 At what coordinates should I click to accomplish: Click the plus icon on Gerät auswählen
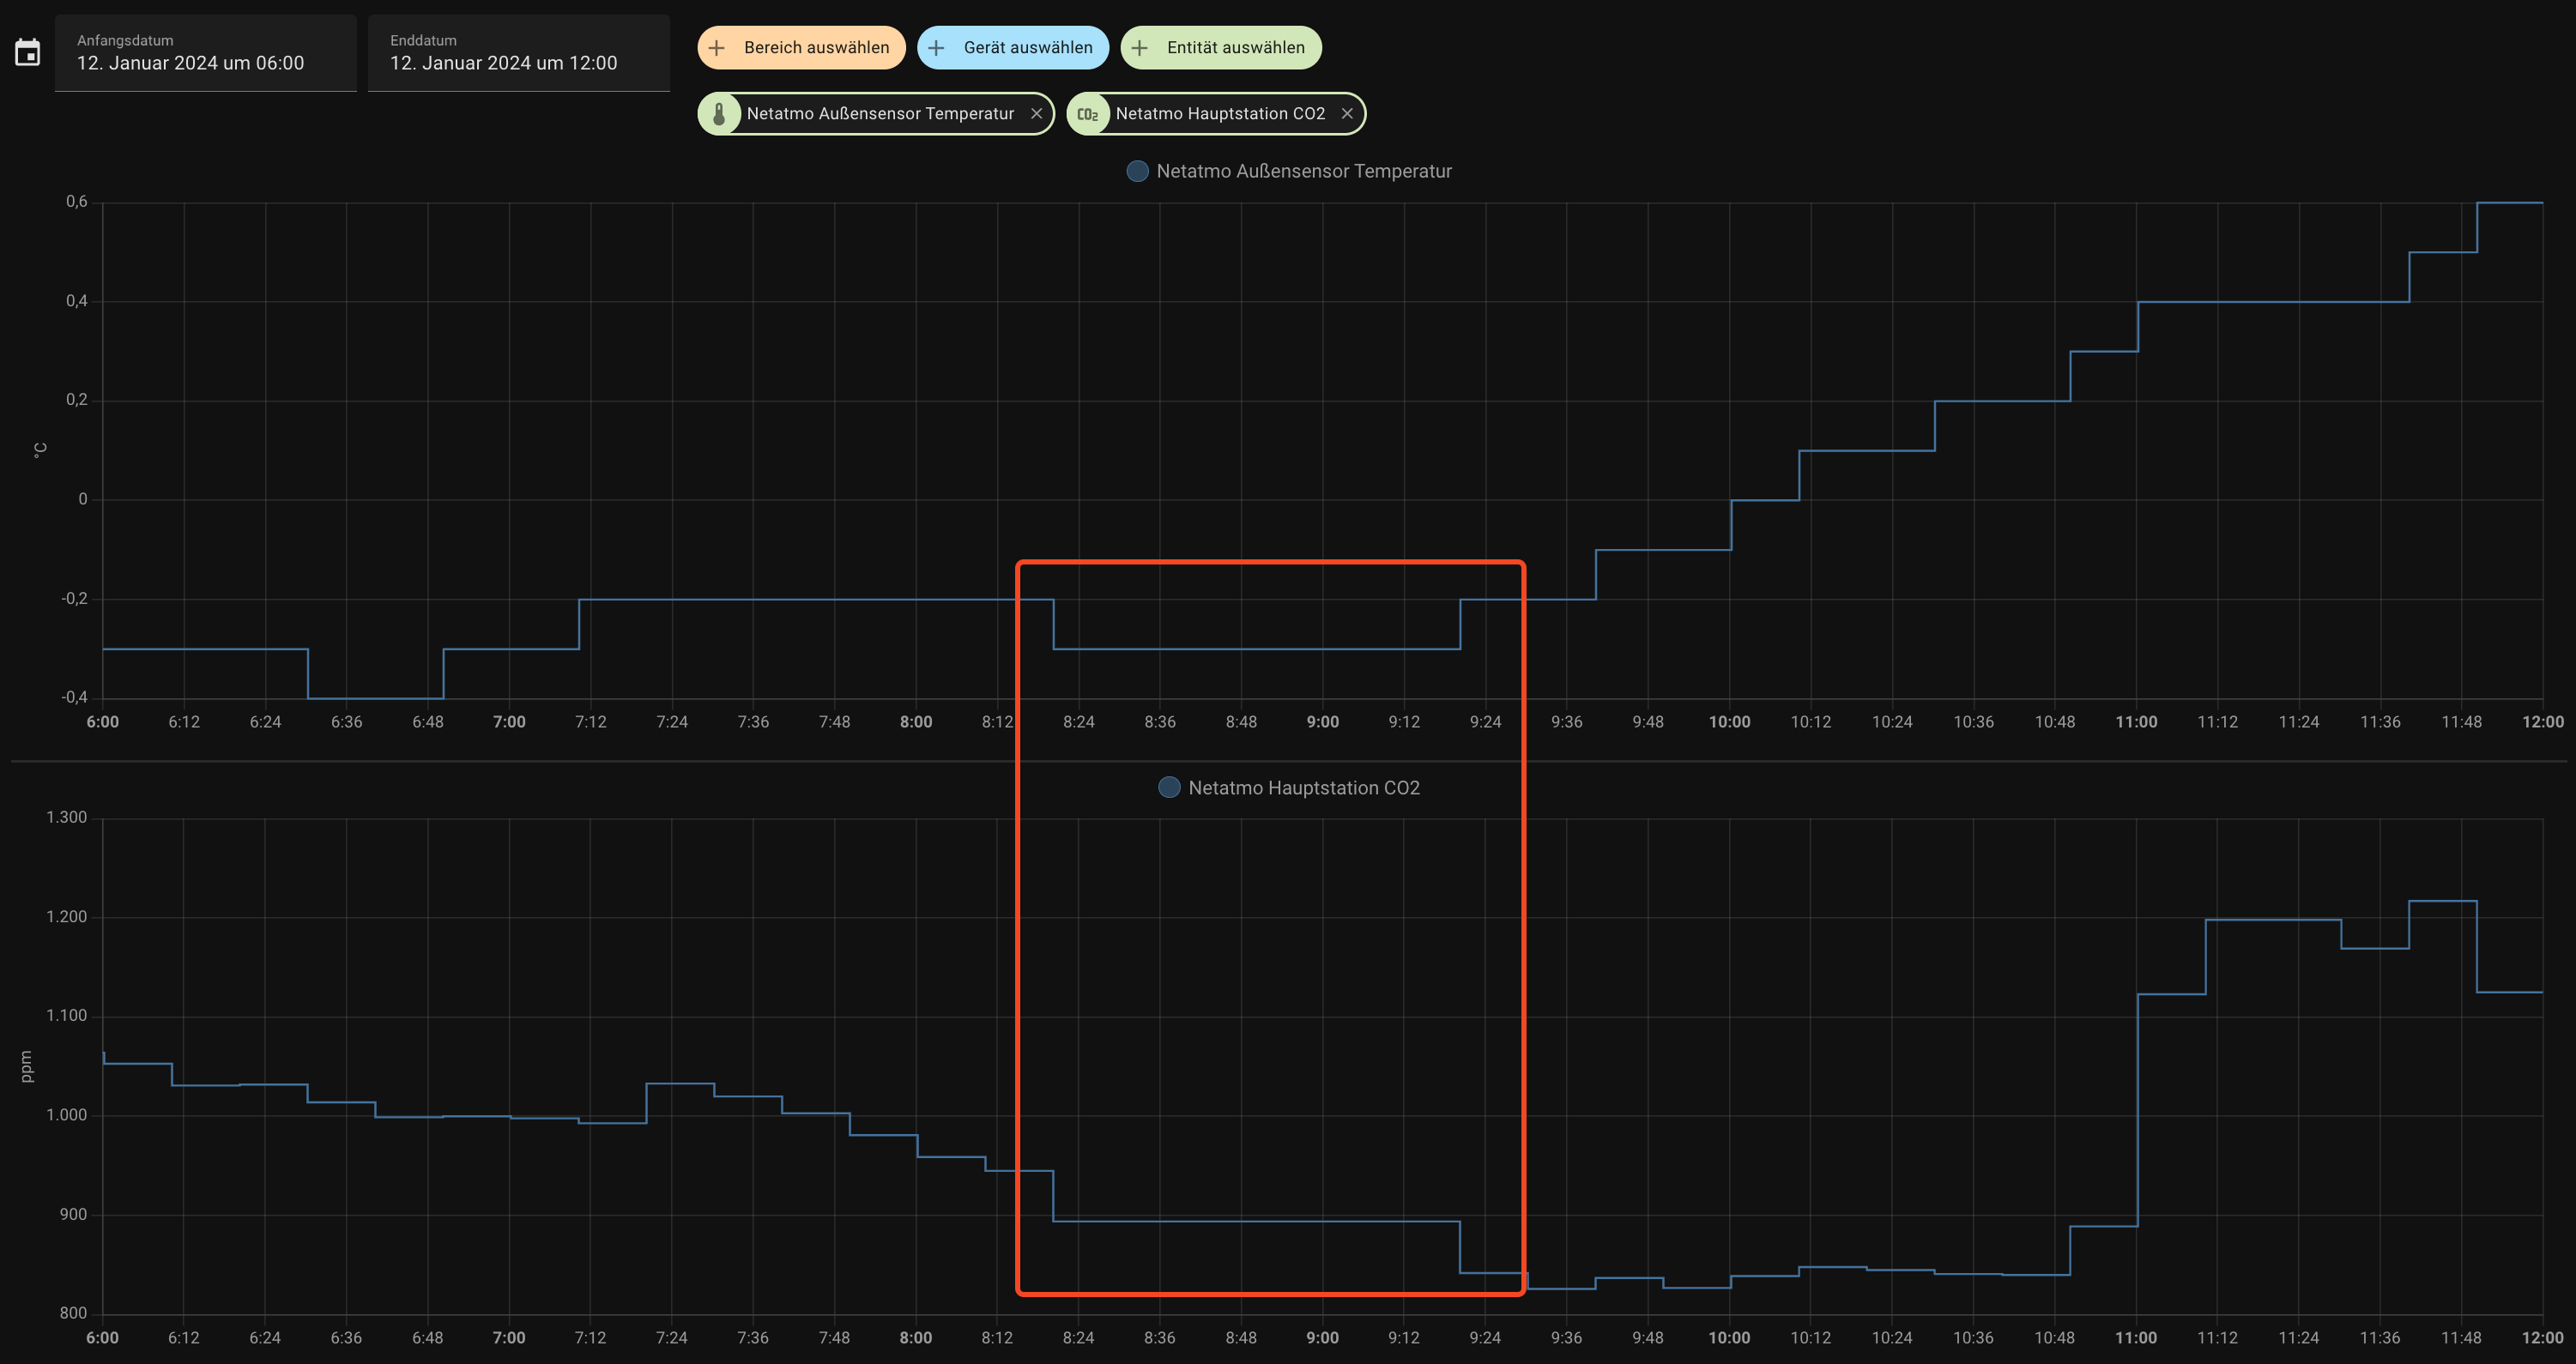pyautogui.click(x=937, y=48)
